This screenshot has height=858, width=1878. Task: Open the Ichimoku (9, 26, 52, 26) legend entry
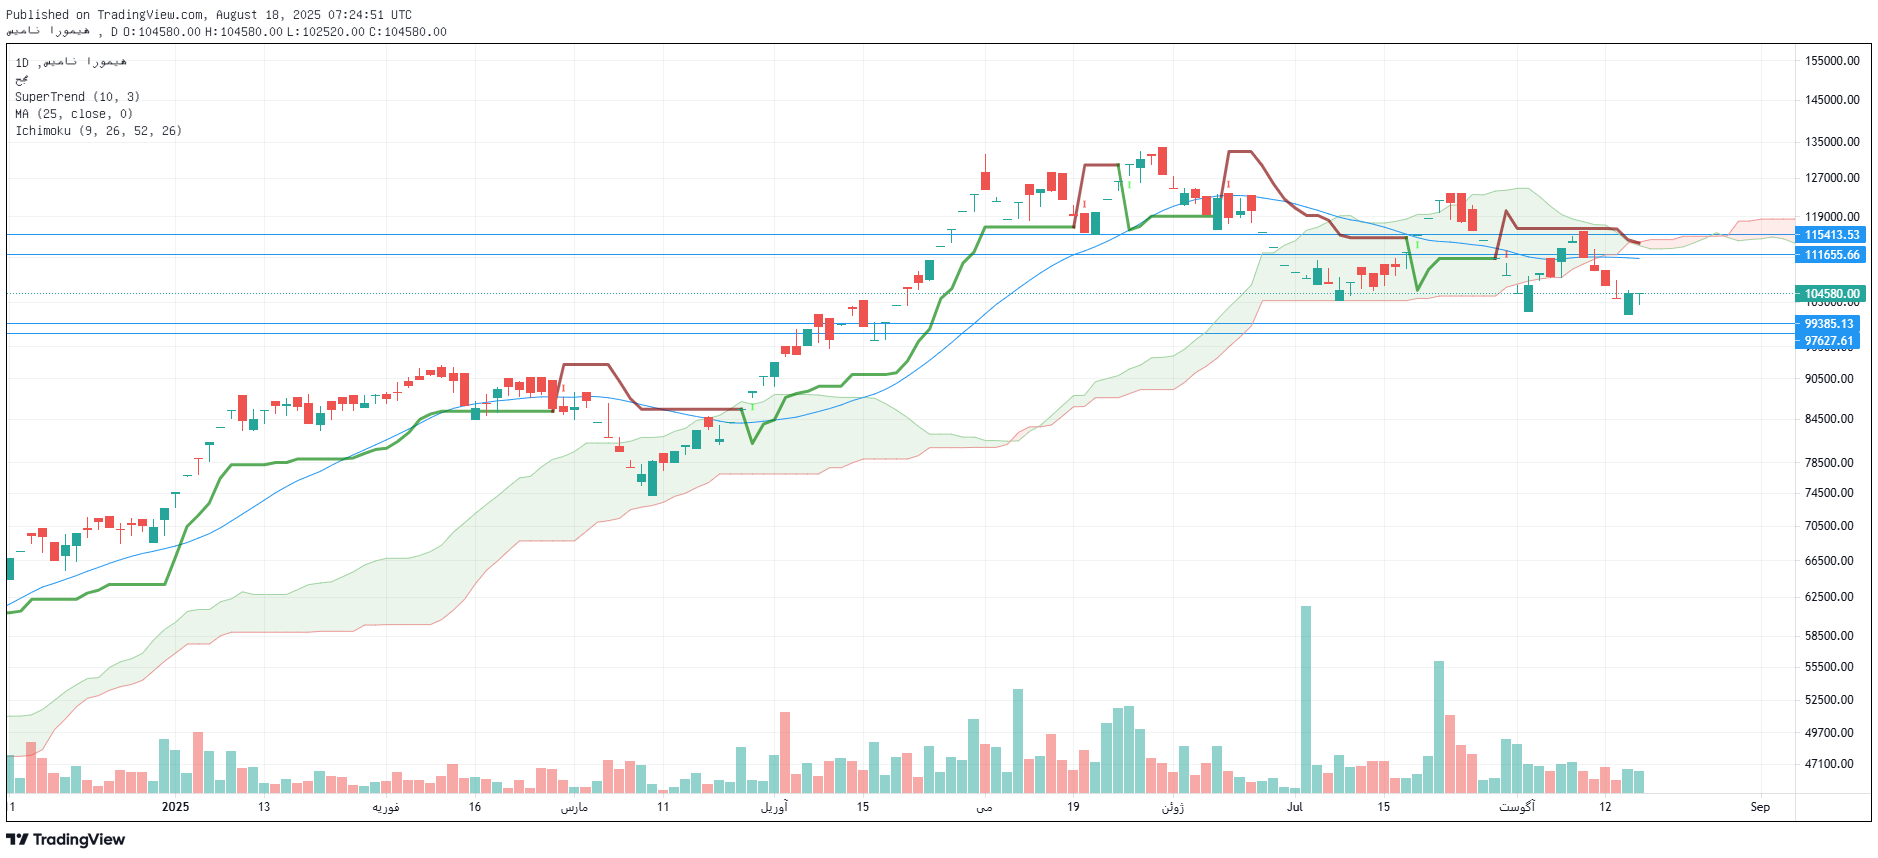[x=98, y=131]
